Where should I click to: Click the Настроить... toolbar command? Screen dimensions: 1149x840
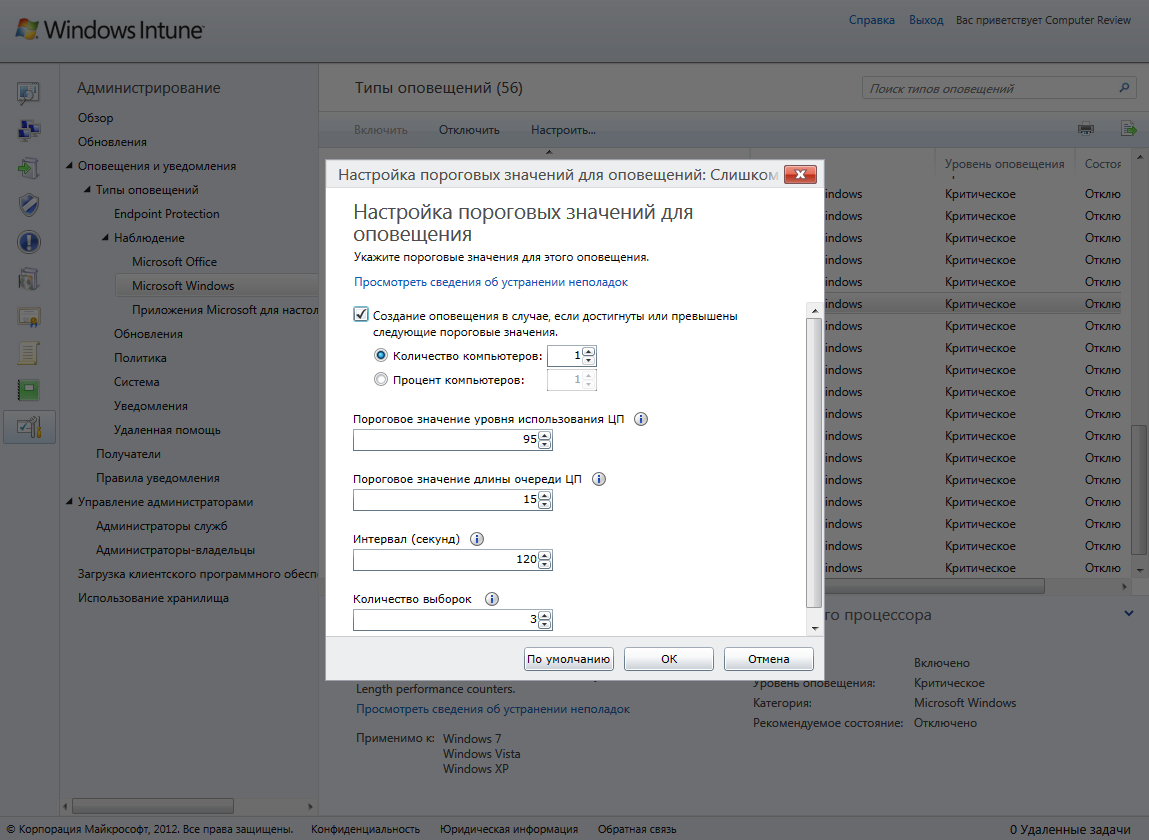pyautogui.click(x=563, y=130)
